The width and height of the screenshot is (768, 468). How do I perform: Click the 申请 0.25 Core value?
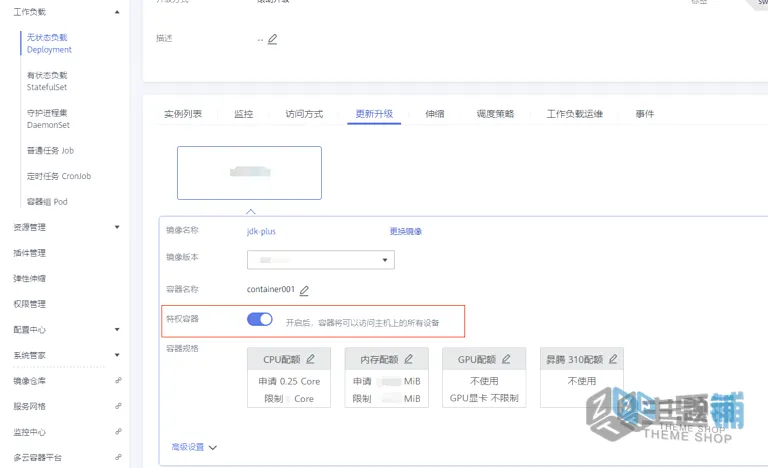(289, 381)
